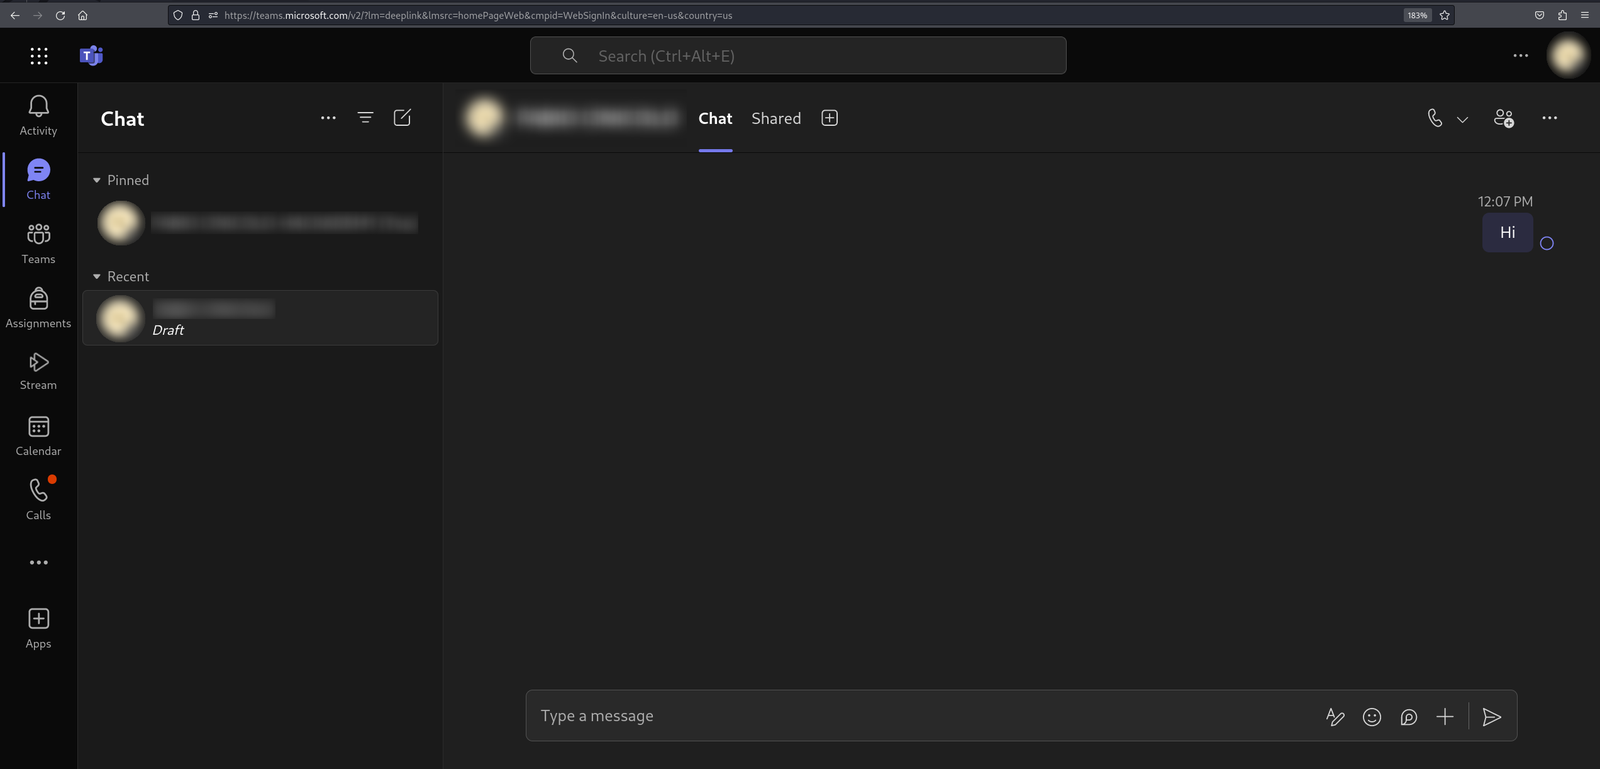This screenshot has width=1600, height=769.
Task: Open chat header more options
Action: (x=1549, y=118)
